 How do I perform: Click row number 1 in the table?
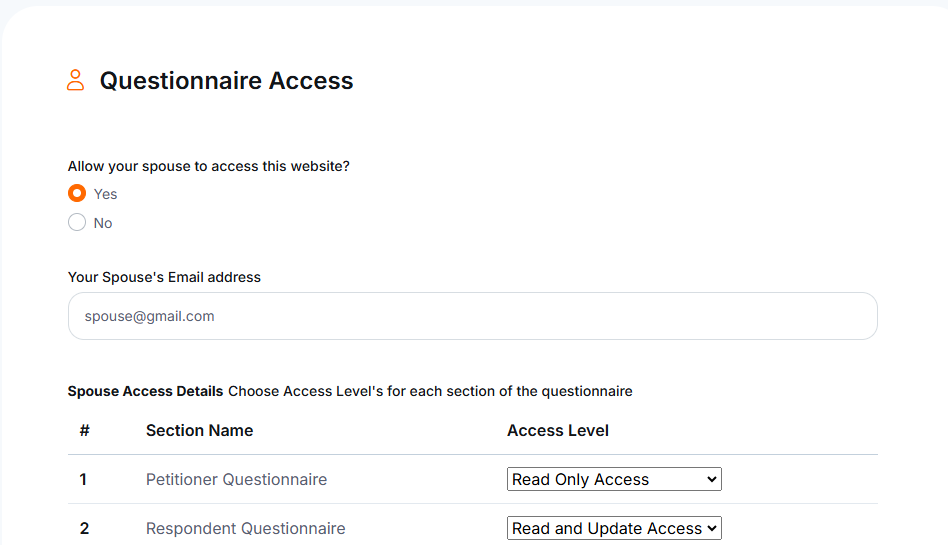[x=83, y=479]
